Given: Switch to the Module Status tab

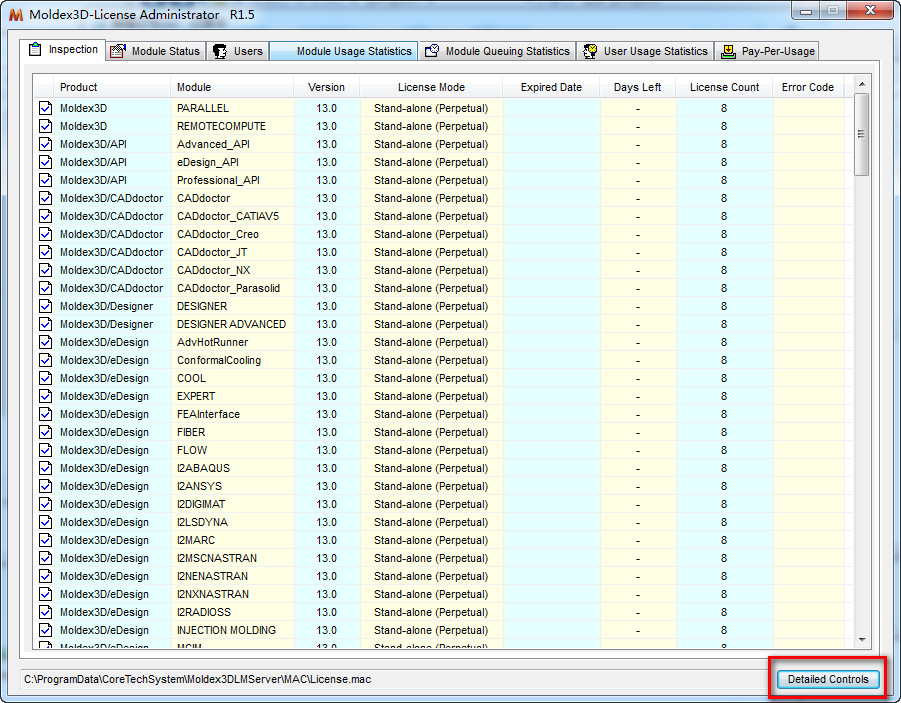Looking at the screenshot, I should [x=156, y=51].
